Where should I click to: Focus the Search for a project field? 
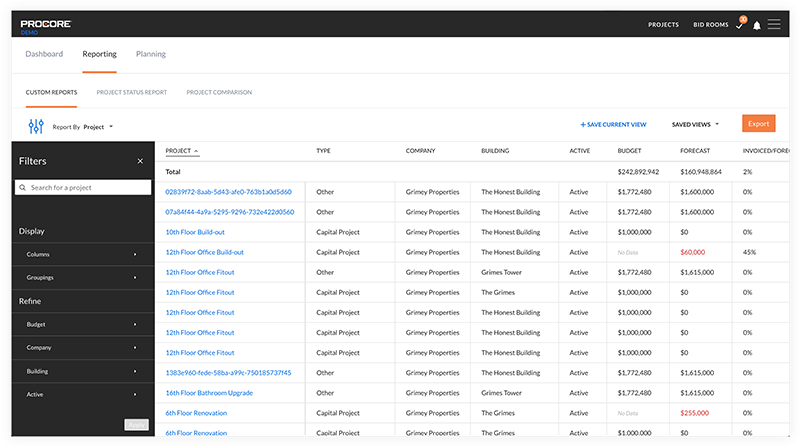coord(83,187)
